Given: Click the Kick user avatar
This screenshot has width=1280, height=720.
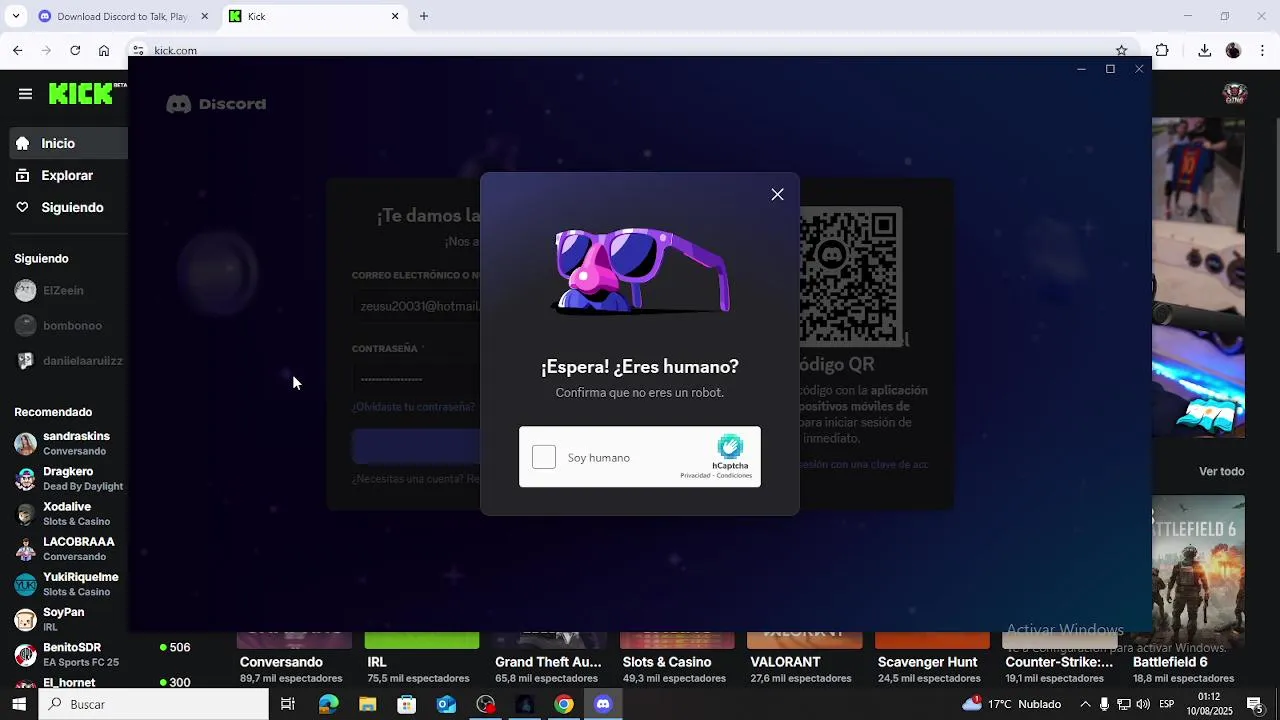Looking at the screenshot, I should pos(1235,94).
